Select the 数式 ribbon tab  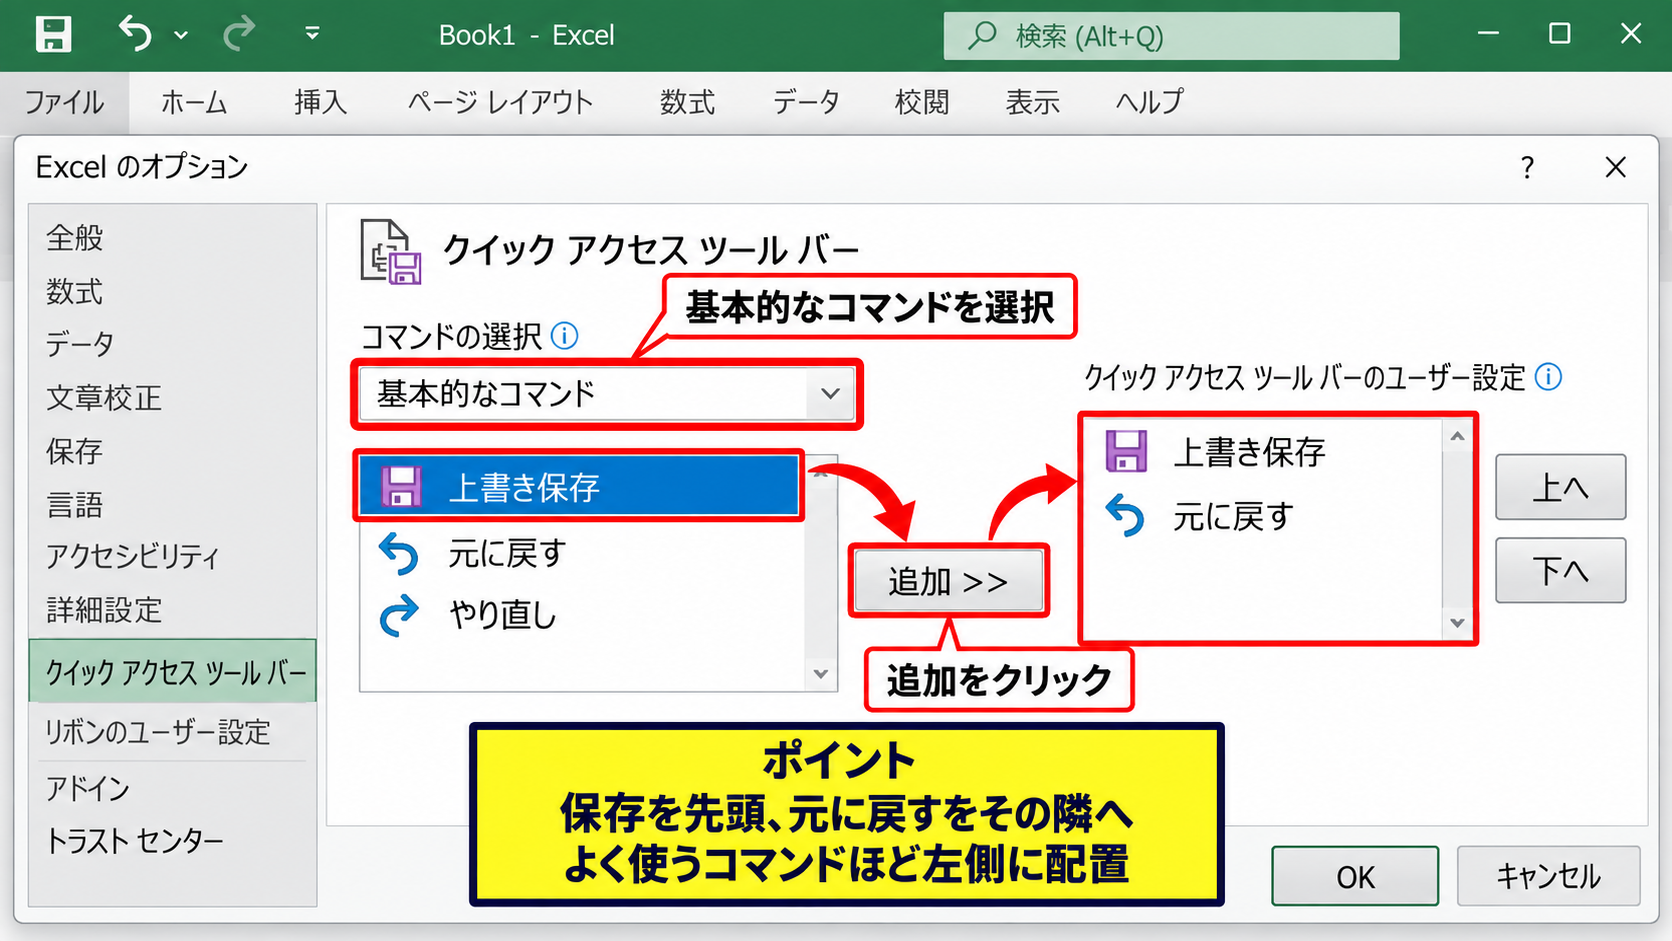(x=687, y=102)
